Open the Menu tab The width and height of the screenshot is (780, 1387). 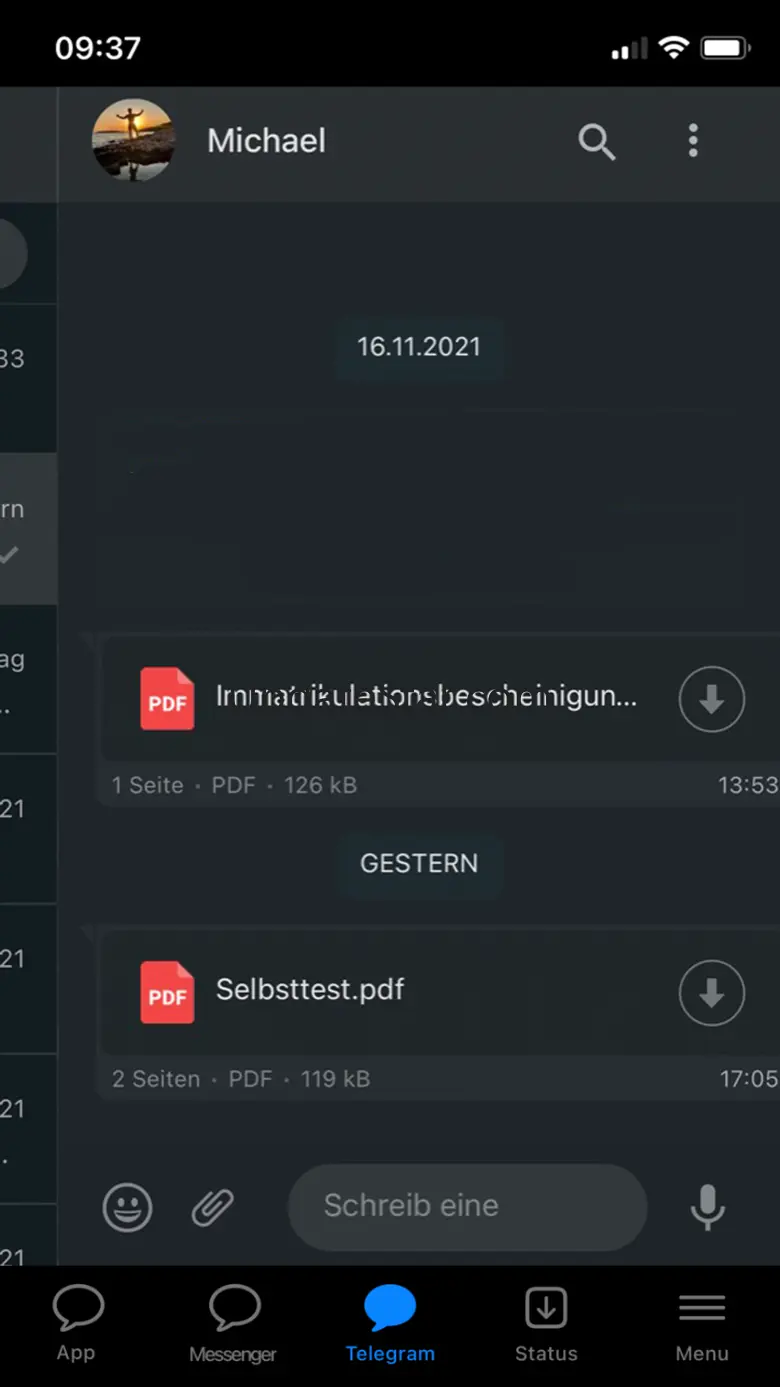coord(702,1324)
